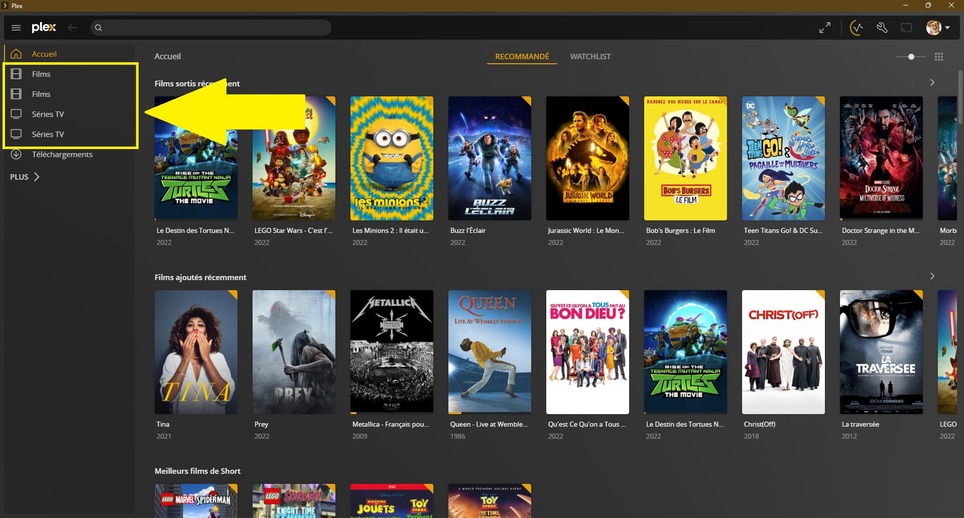Viewport: 964px width, 518px height.
Task: Open the Meilleurs films de Short heading
Action: pos(197,471)
